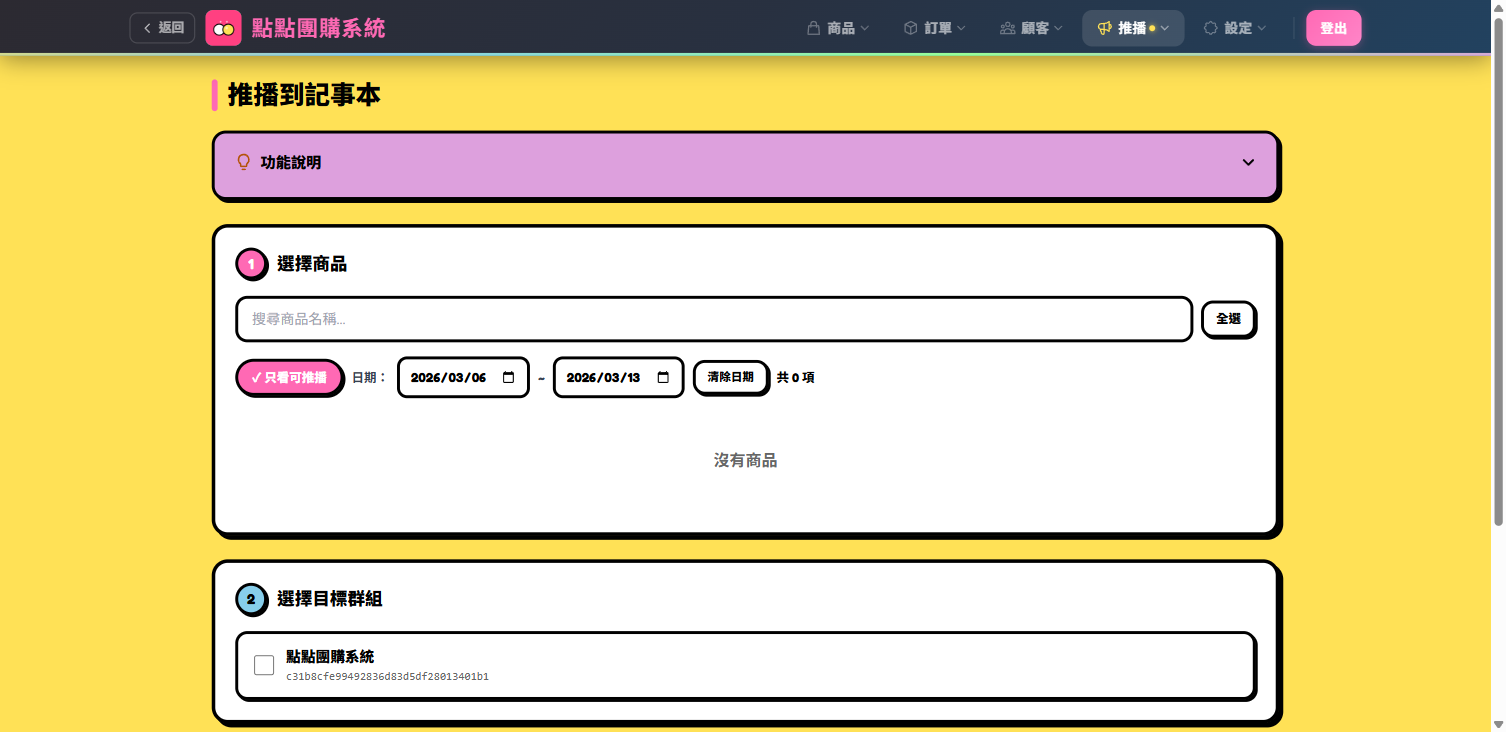Check the 點點團購系統 target group checkbox
Image resolution: width=1506 pixels, height=732 pixels.
[264, 665]
